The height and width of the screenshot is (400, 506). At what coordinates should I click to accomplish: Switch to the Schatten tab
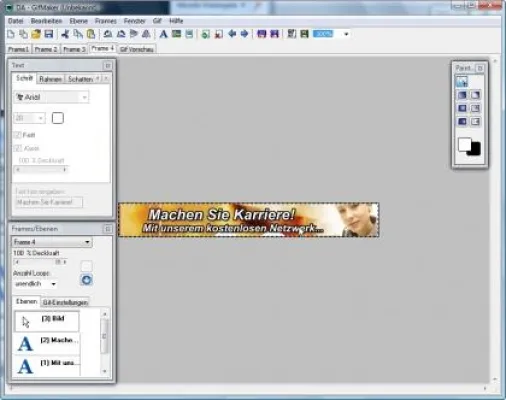(80, 79)
